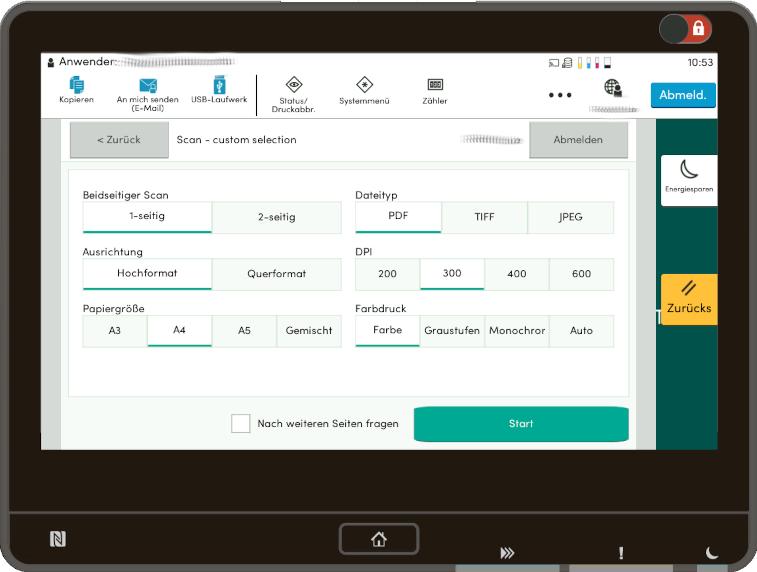
Task: Select Graustufen color mode
Action: tap(452, 331)
